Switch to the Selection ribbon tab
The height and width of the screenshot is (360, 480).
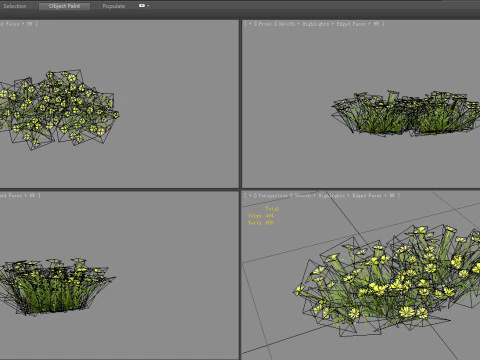(15, 6)
